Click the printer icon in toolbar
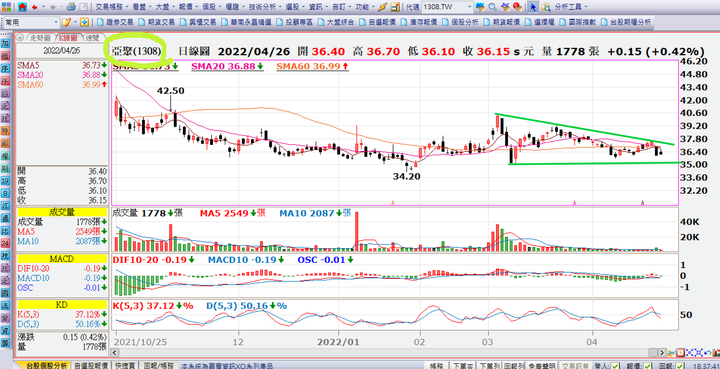The width and height of the screenshot is (720, 369). [71, 7]
